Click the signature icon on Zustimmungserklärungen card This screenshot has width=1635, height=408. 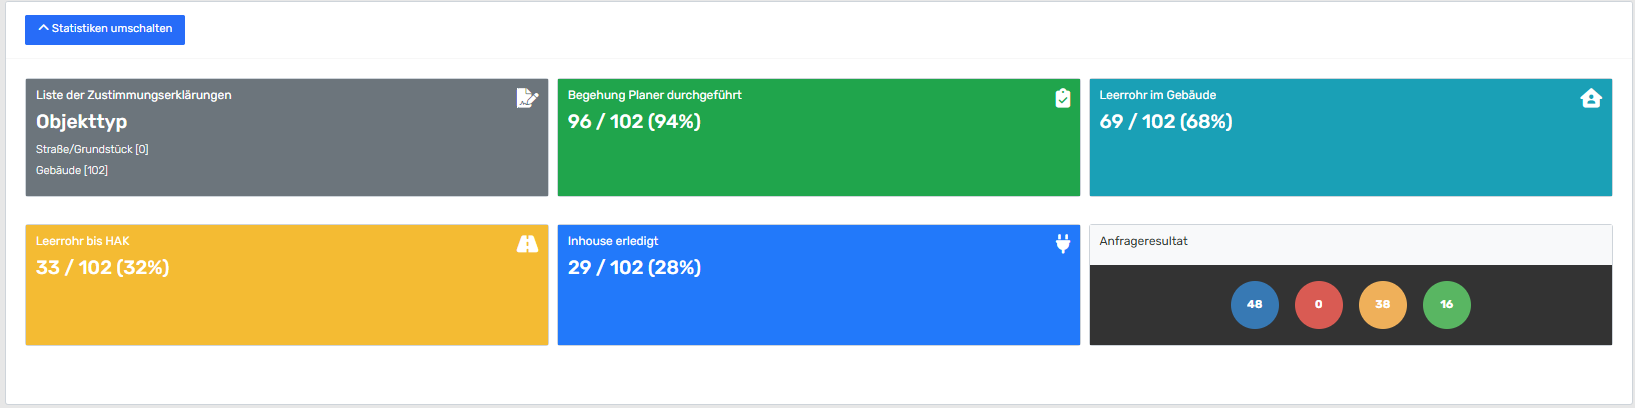pyautogui.click(x=527, y=98)
